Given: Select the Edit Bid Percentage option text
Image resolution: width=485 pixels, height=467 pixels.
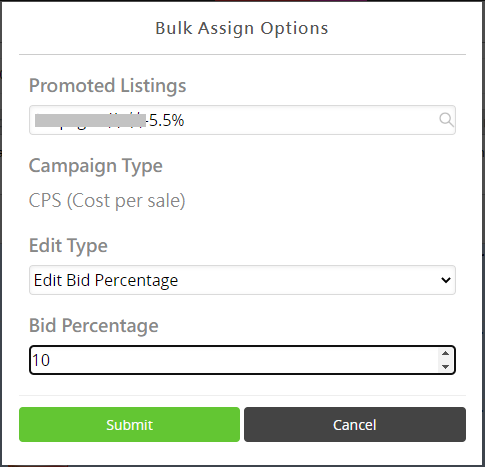Looking at the screenshot, I should [106, 280].
